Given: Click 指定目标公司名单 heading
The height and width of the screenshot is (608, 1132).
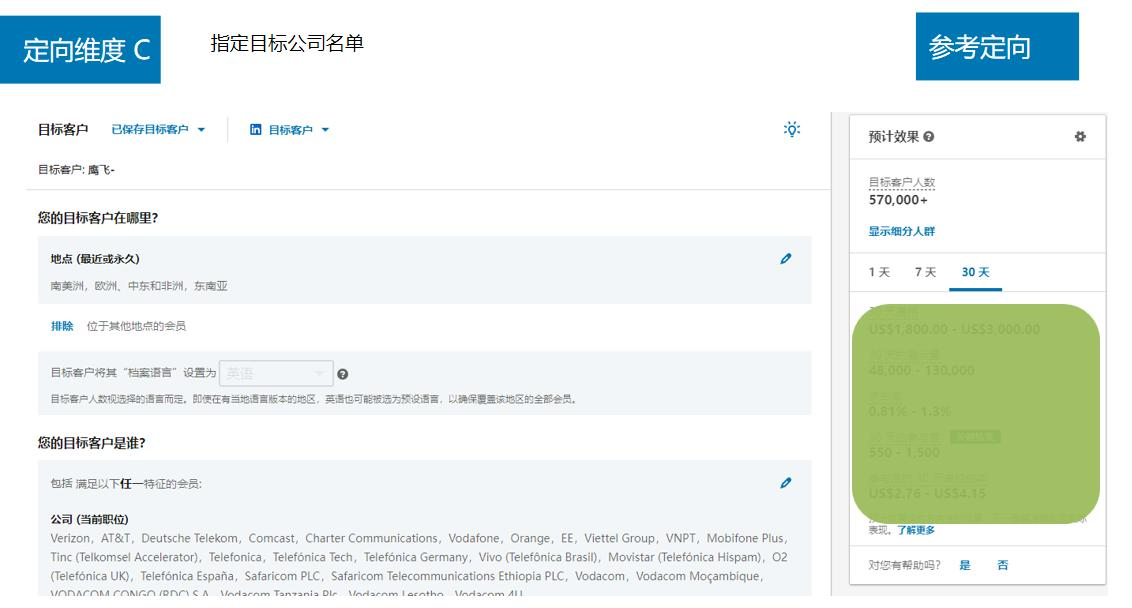Looking at the screenshot, I should click(x=287, y=43).
